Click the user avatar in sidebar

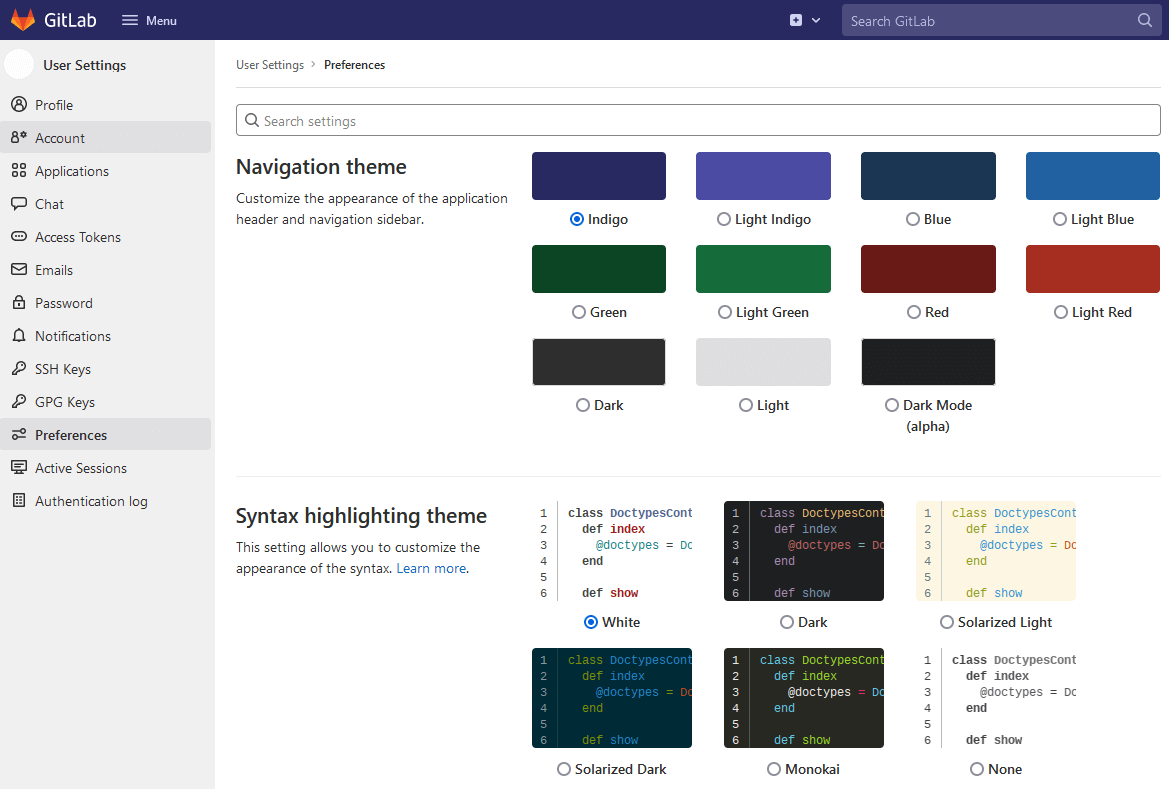point(19,64)
